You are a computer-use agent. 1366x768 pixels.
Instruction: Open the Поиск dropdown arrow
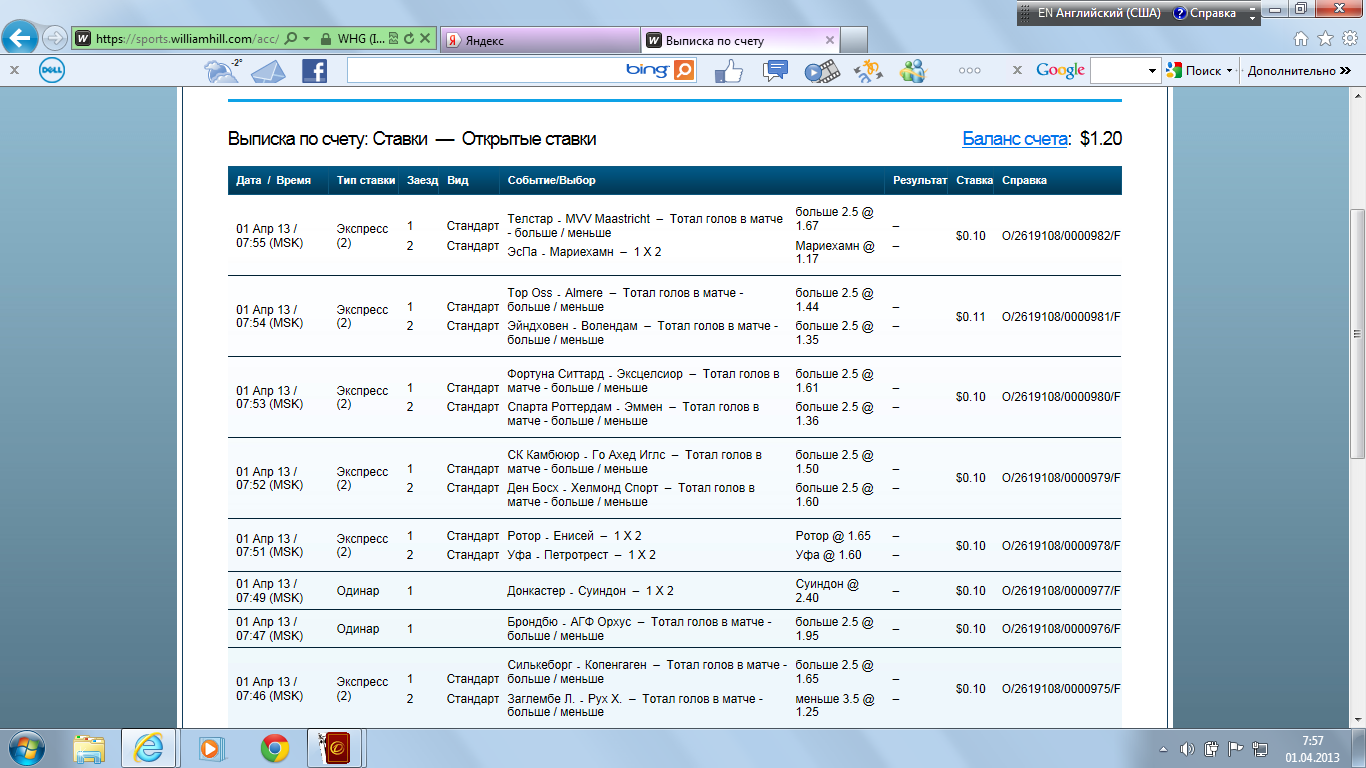1229,71
